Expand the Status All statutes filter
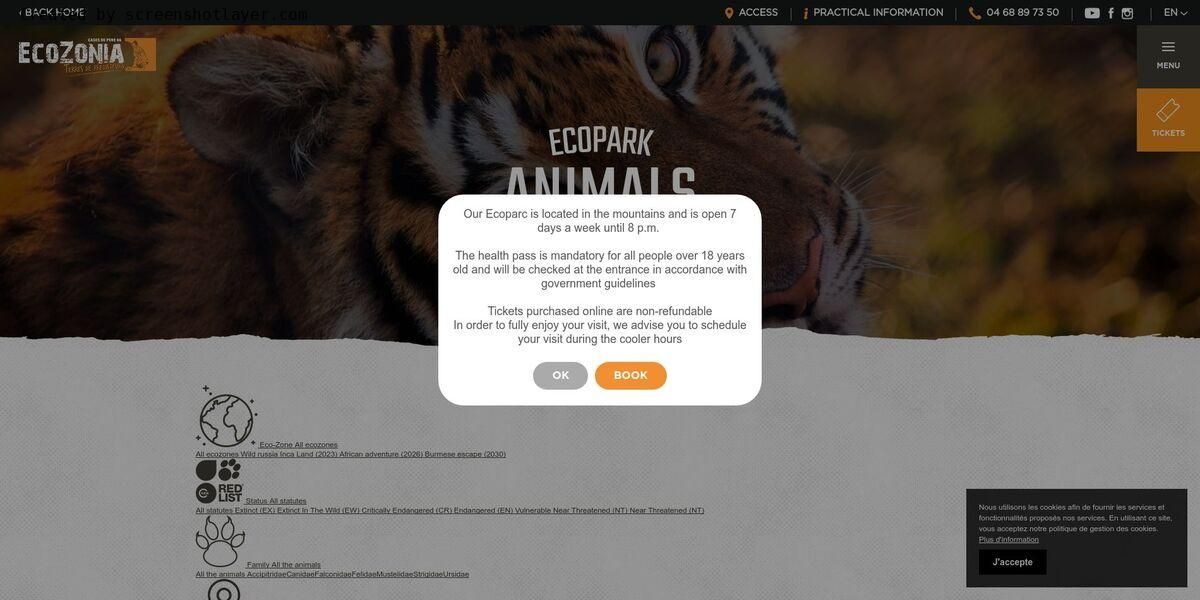Image resolution: width=1200 pixels, height=600 pixels. click(x=276, y=501)
